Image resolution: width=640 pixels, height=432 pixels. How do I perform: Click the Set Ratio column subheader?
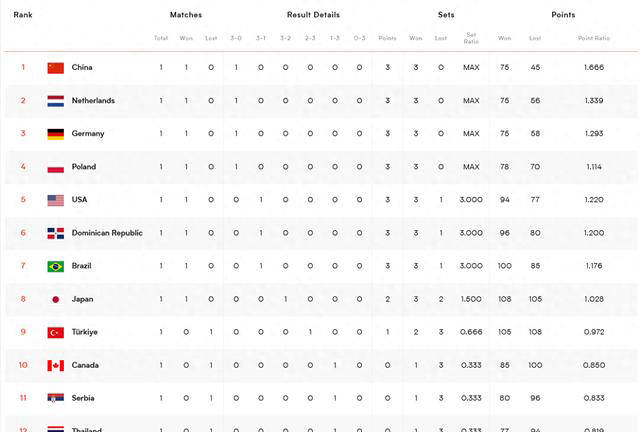(x=471, y=38)
